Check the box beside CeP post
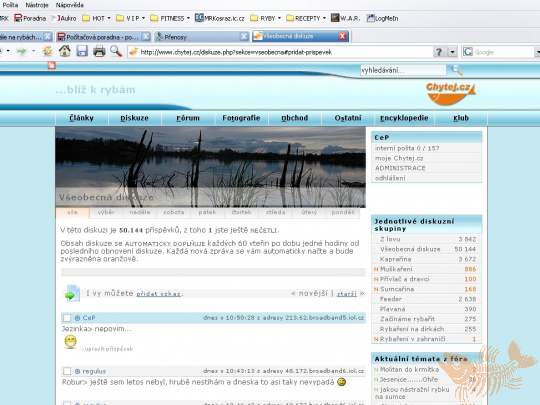Screen dimensions: 540x405 [x=67, y=318]
